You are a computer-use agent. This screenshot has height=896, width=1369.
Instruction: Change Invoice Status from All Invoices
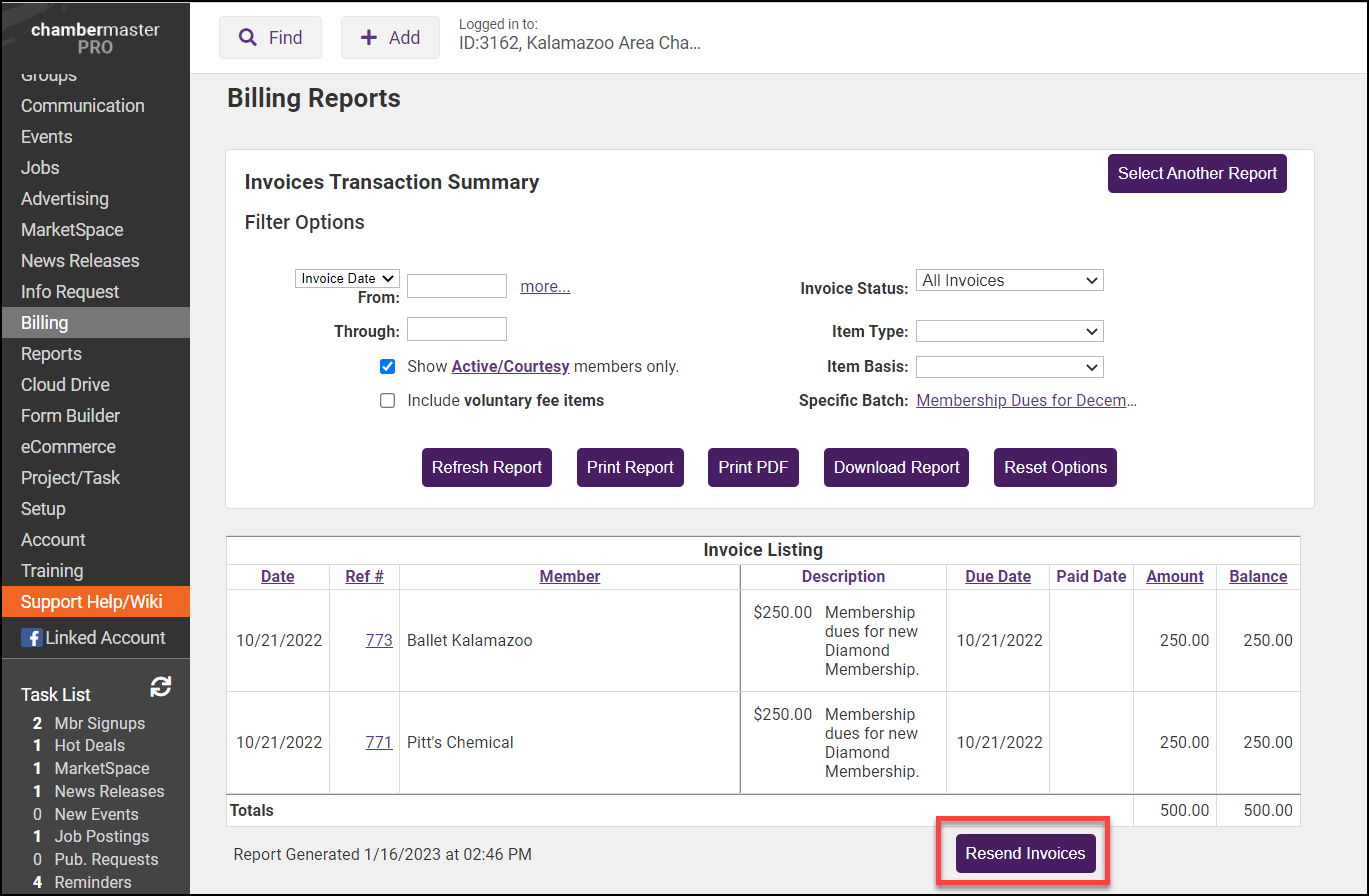1009,280
